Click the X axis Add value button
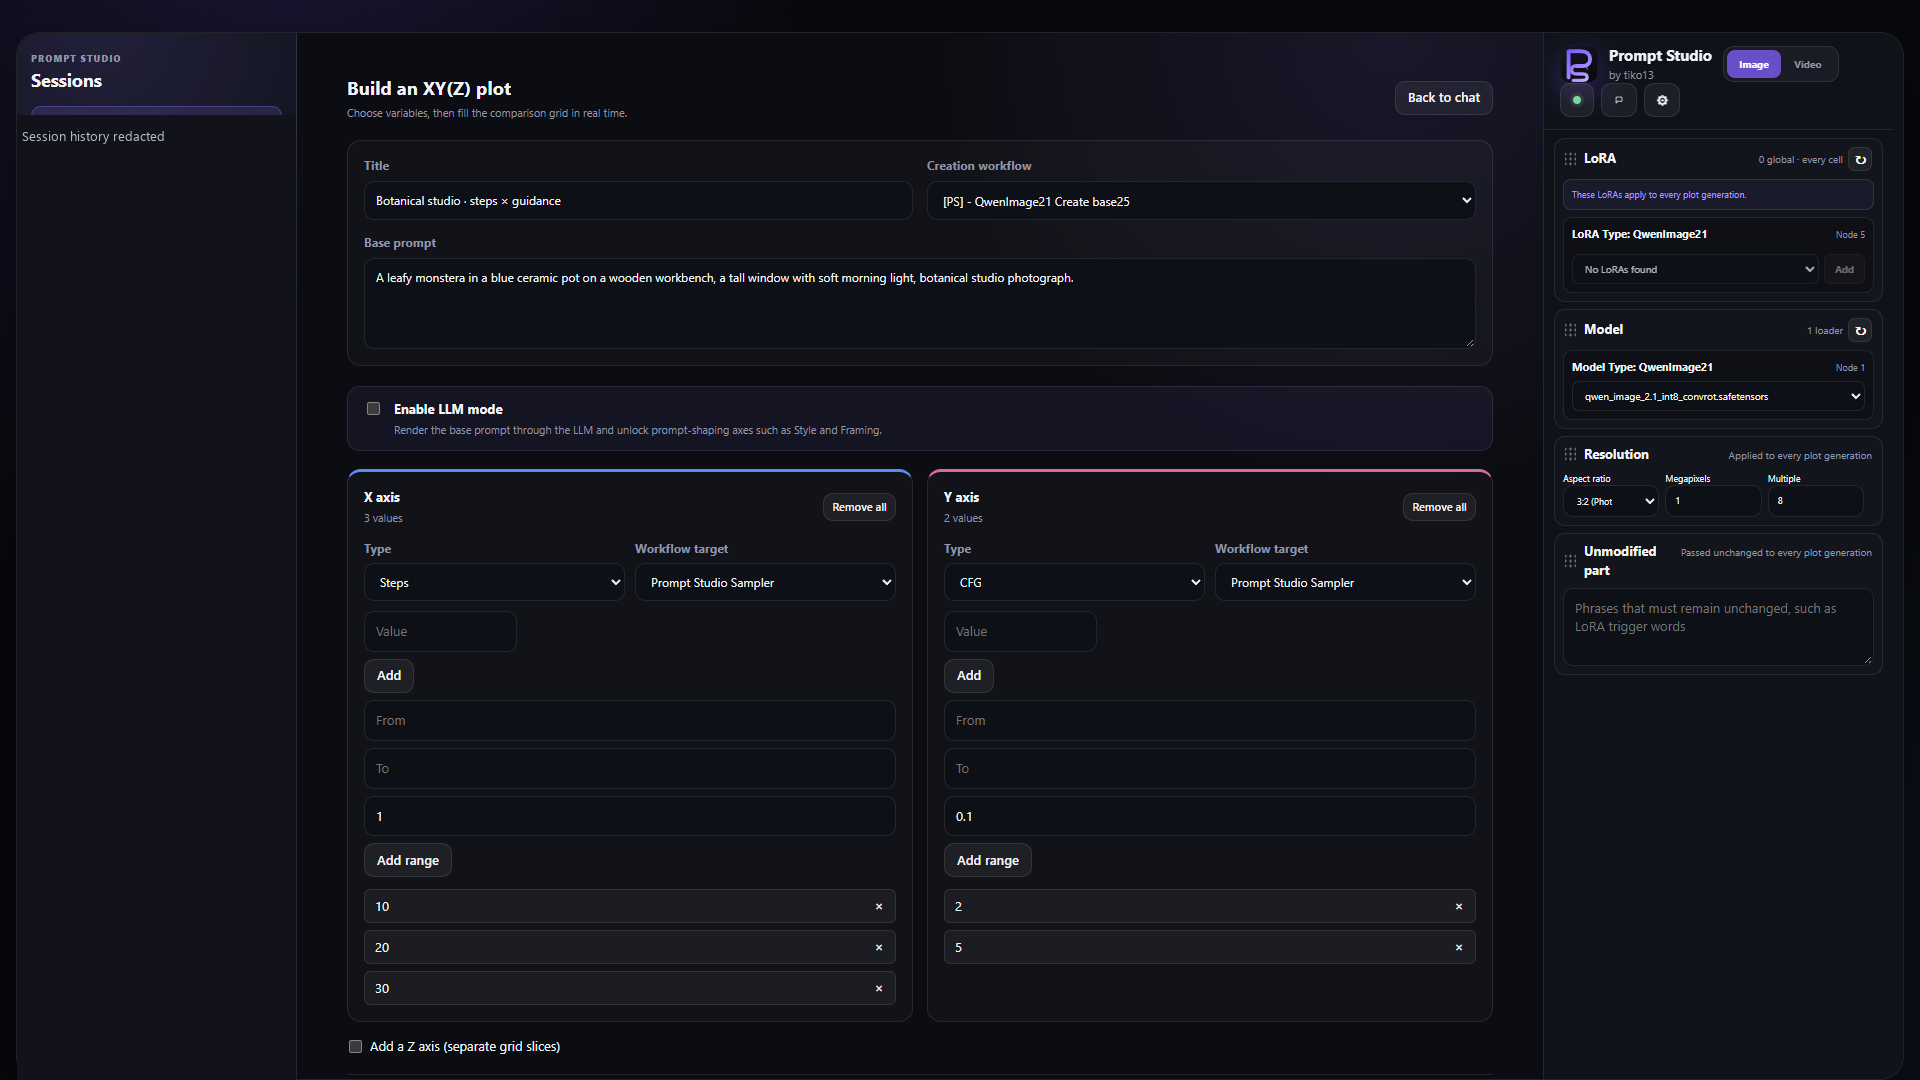 tap(389, 676)
